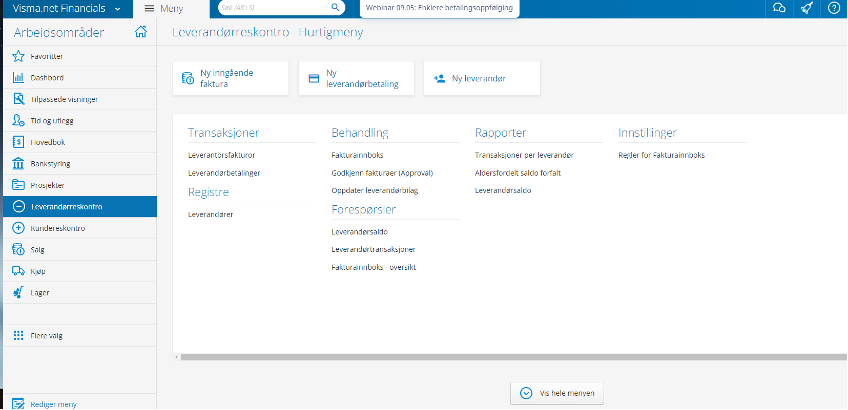Open the Flere valg grid icon
The height and width of the screenshot is (410, 848).
click(x=18, y=336)
